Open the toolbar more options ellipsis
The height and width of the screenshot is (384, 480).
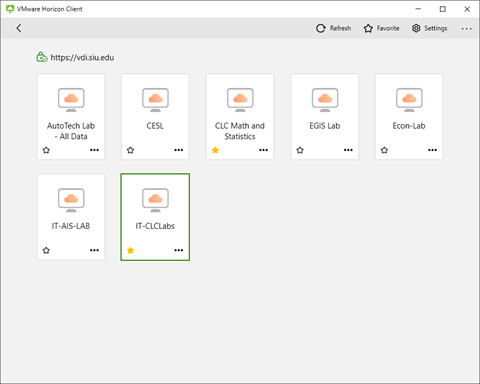pyautogui.click(x=466, y=29)
